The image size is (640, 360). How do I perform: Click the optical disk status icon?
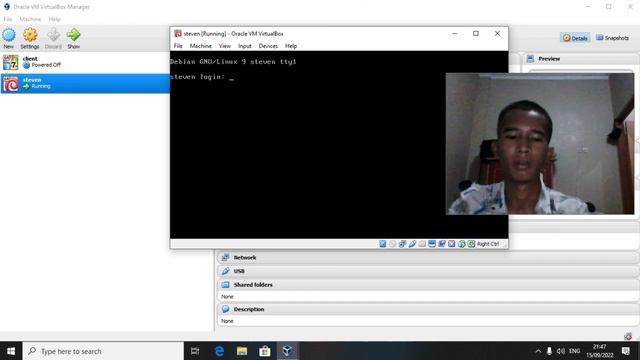tap(392, 244)
